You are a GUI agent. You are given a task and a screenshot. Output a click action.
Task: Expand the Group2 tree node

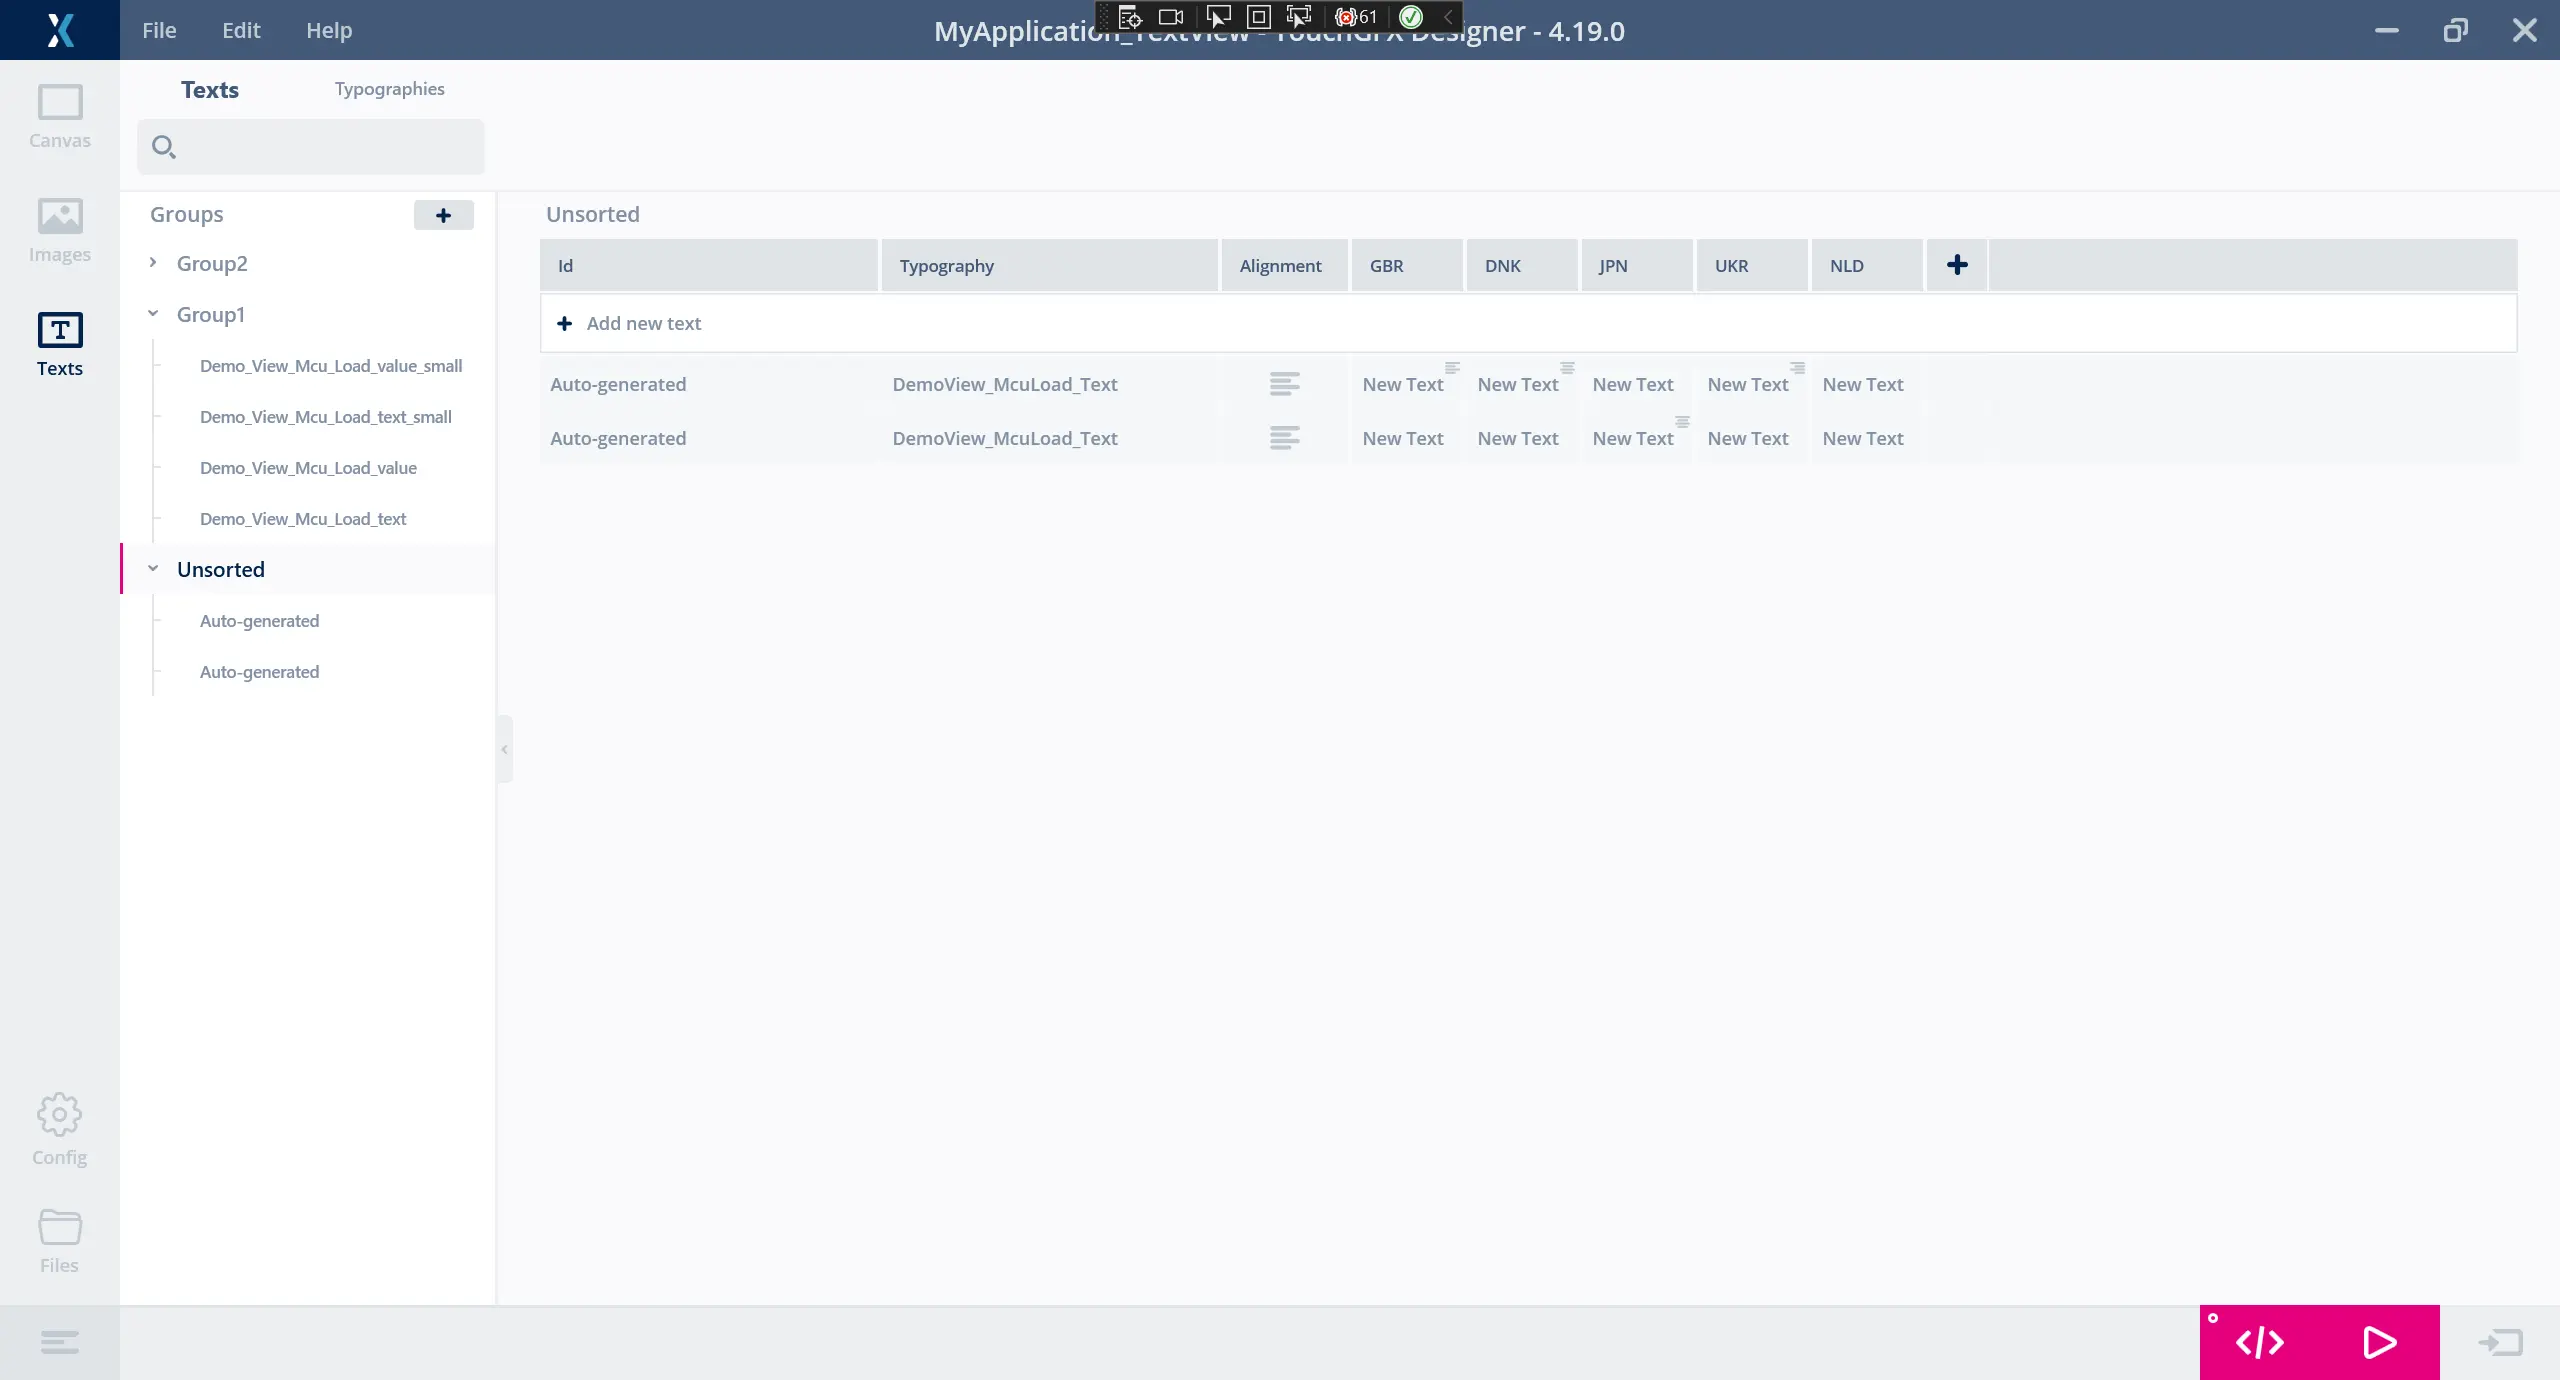(x=153, y=263)
